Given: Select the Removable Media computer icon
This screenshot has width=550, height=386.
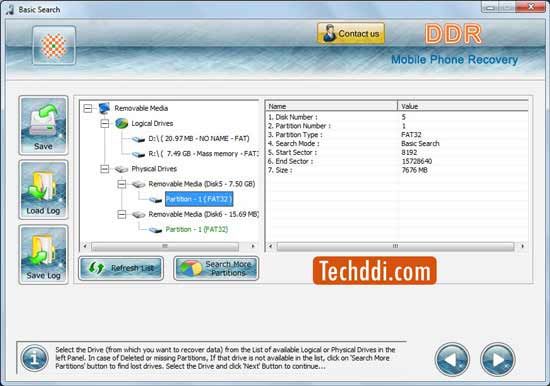Looking at the screenshot, I should coord(104,108).
